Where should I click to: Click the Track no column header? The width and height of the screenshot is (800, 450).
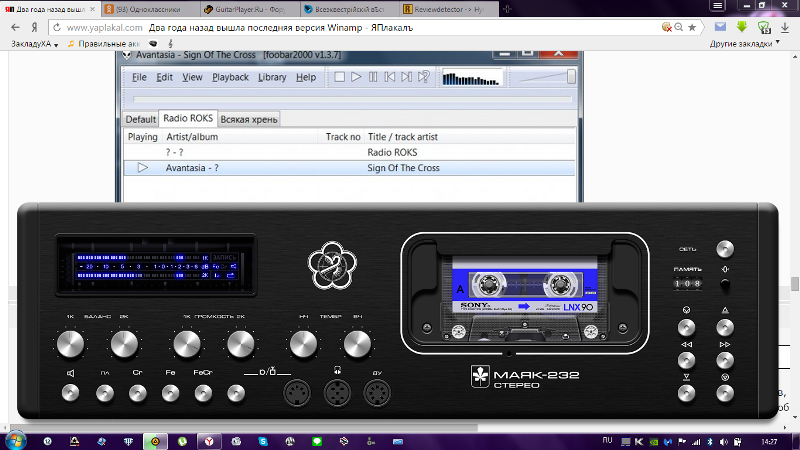[x=341, y=137]
